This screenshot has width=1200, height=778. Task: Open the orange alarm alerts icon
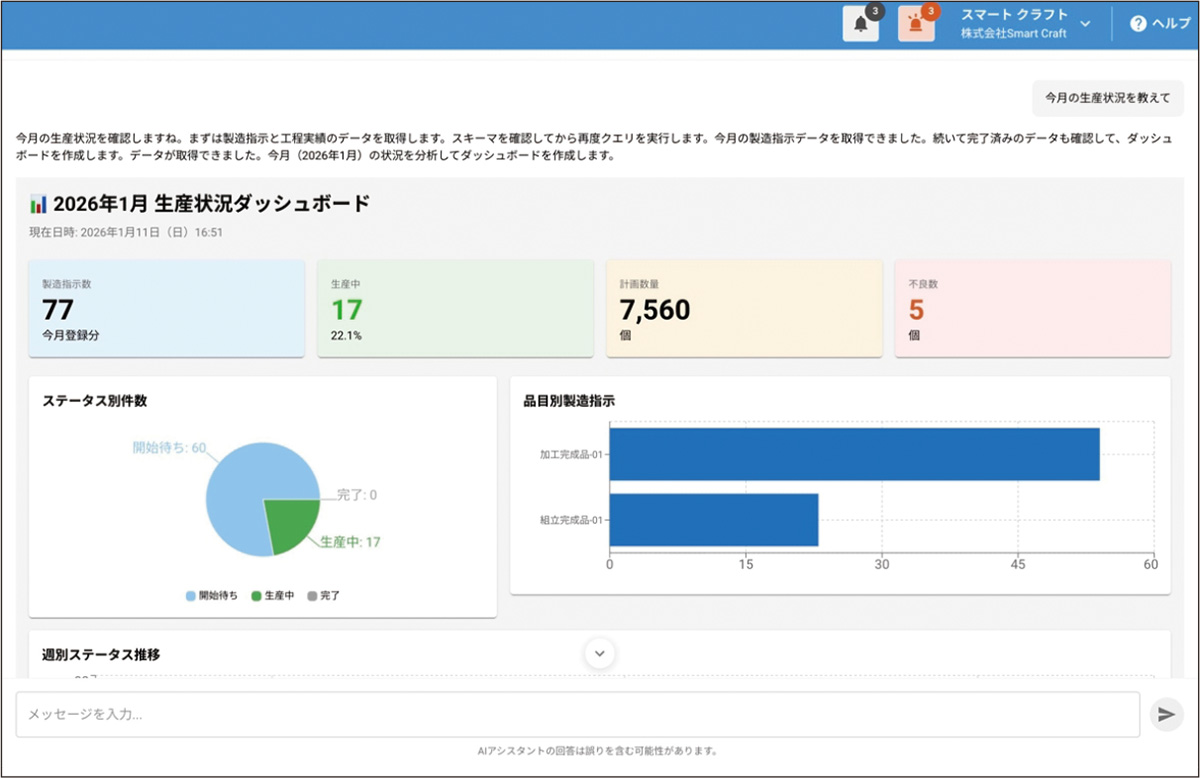pos(916,24)
